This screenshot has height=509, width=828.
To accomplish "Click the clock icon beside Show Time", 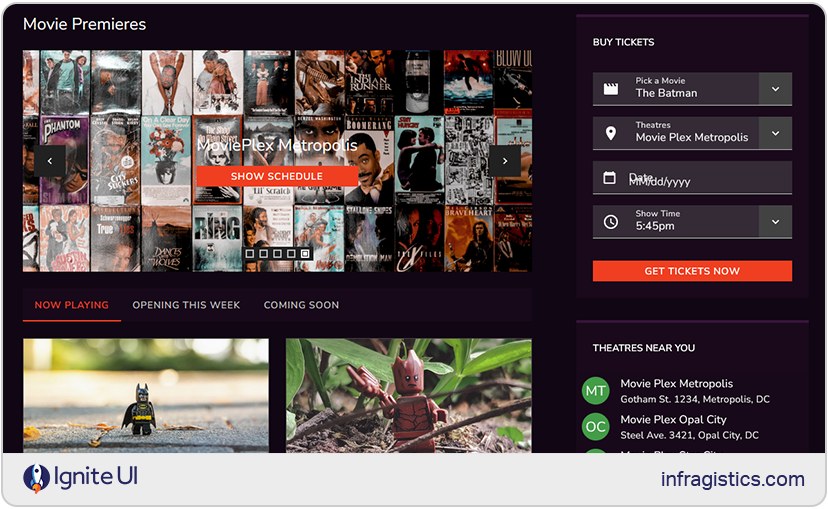I will point(610,222).
